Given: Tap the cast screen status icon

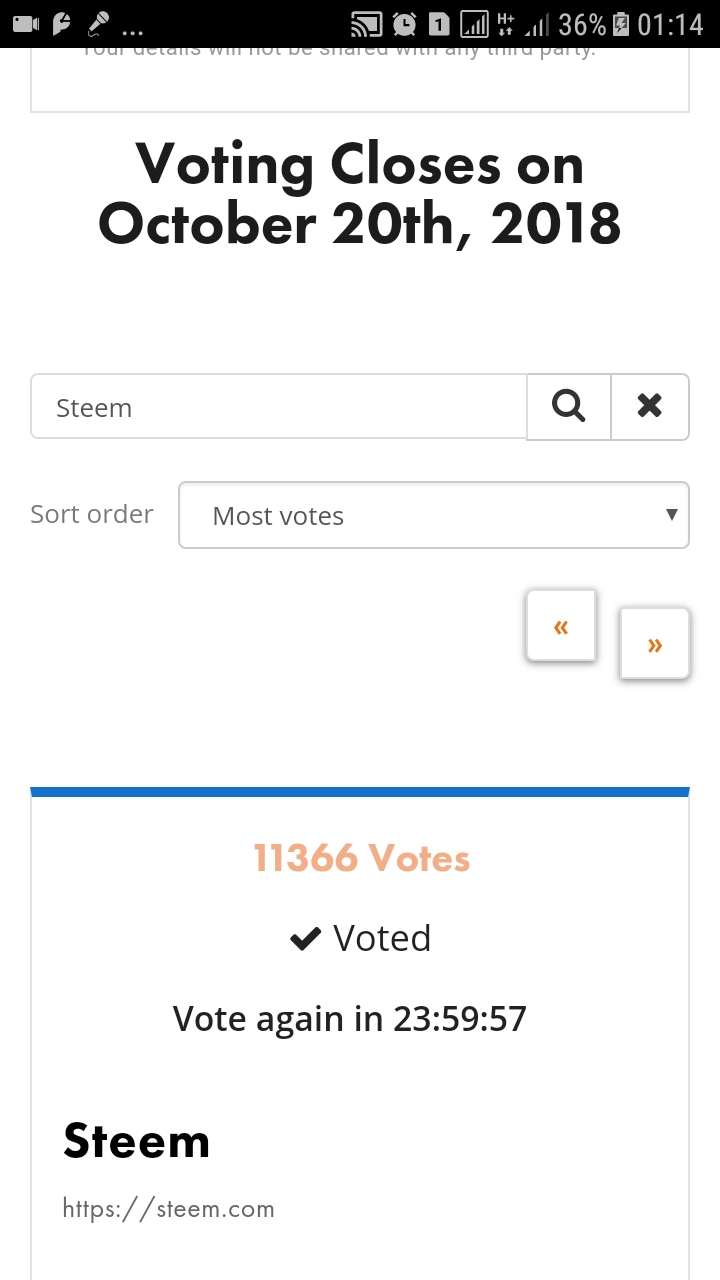Looking at the screenshot, I should click(367, 24).
